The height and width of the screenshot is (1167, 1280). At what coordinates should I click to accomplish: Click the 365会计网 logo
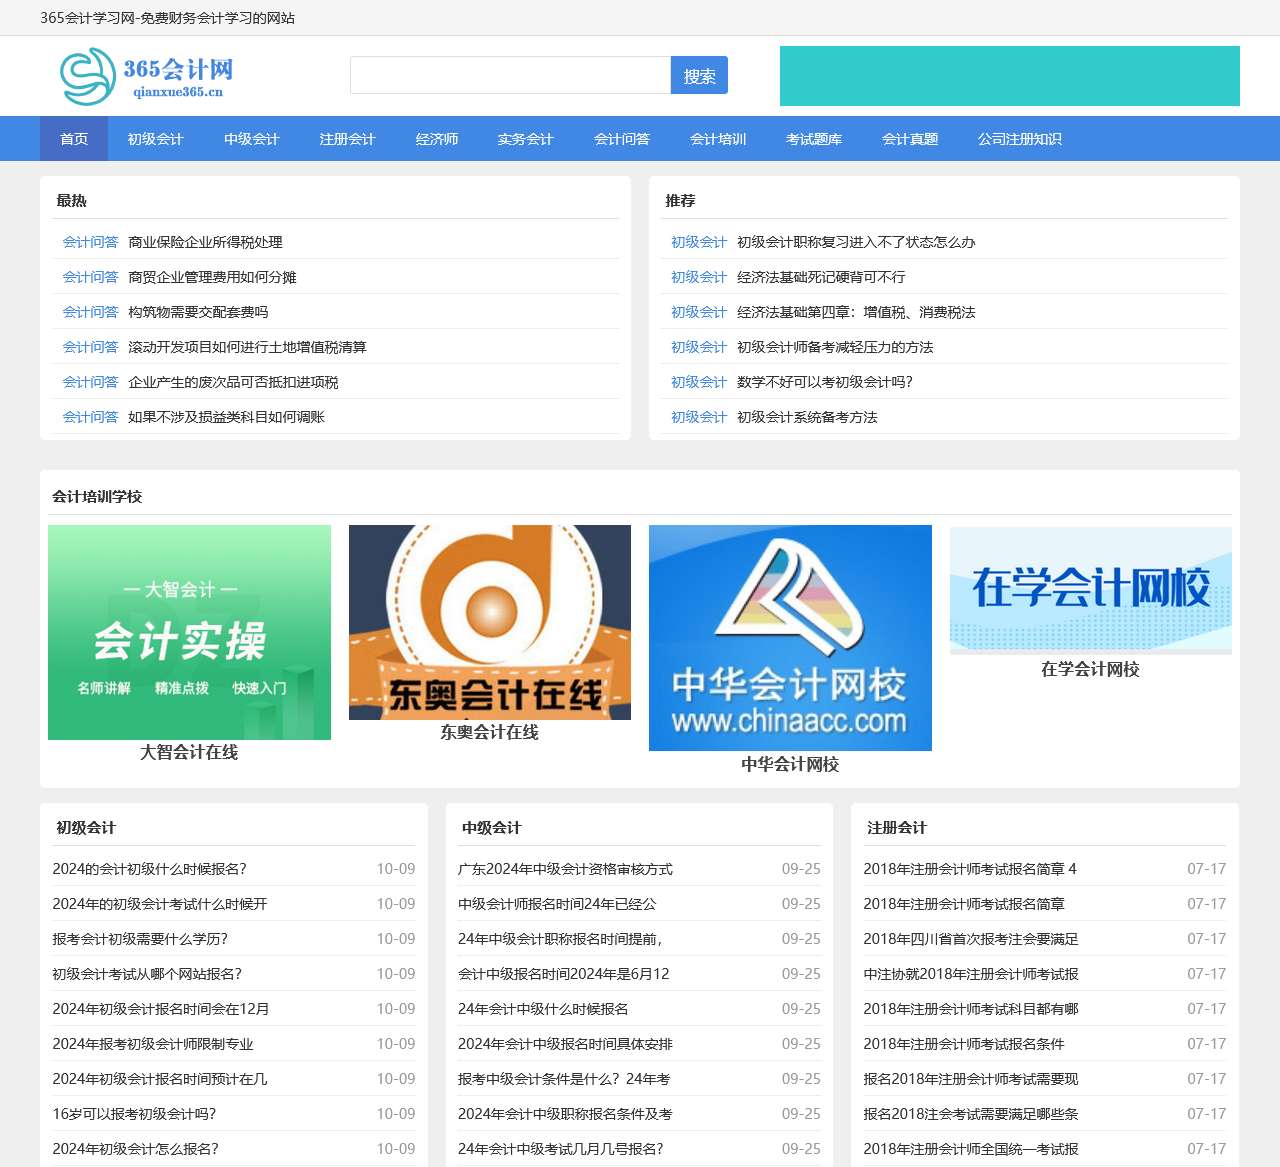tap(146, 77)
